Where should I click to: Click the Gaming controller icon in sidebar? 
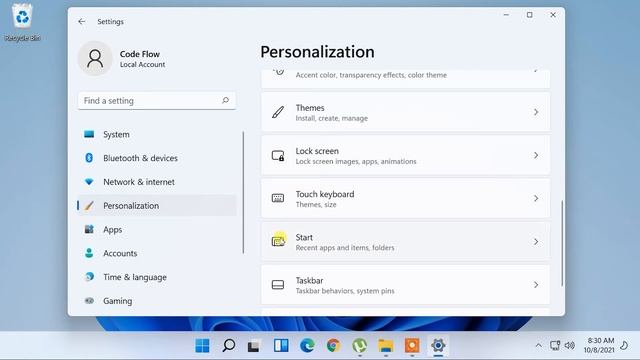point(89,301)
